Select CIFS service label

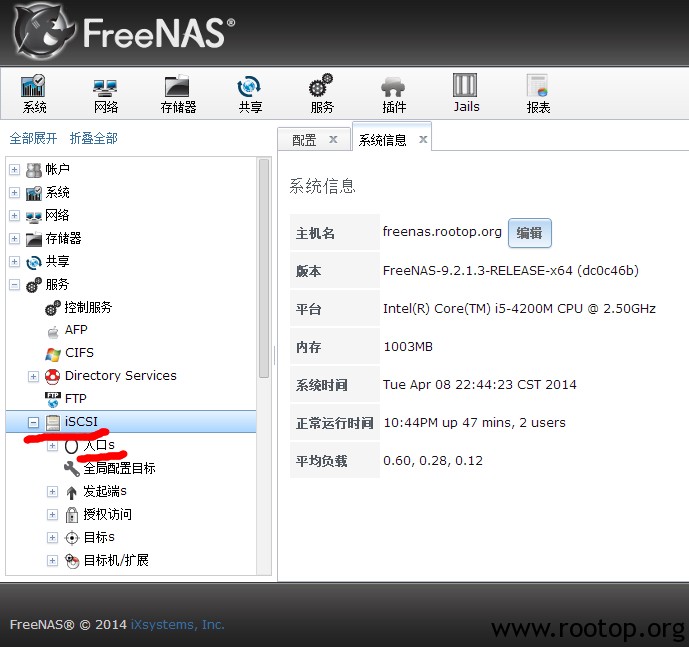(x=79, y=353)
